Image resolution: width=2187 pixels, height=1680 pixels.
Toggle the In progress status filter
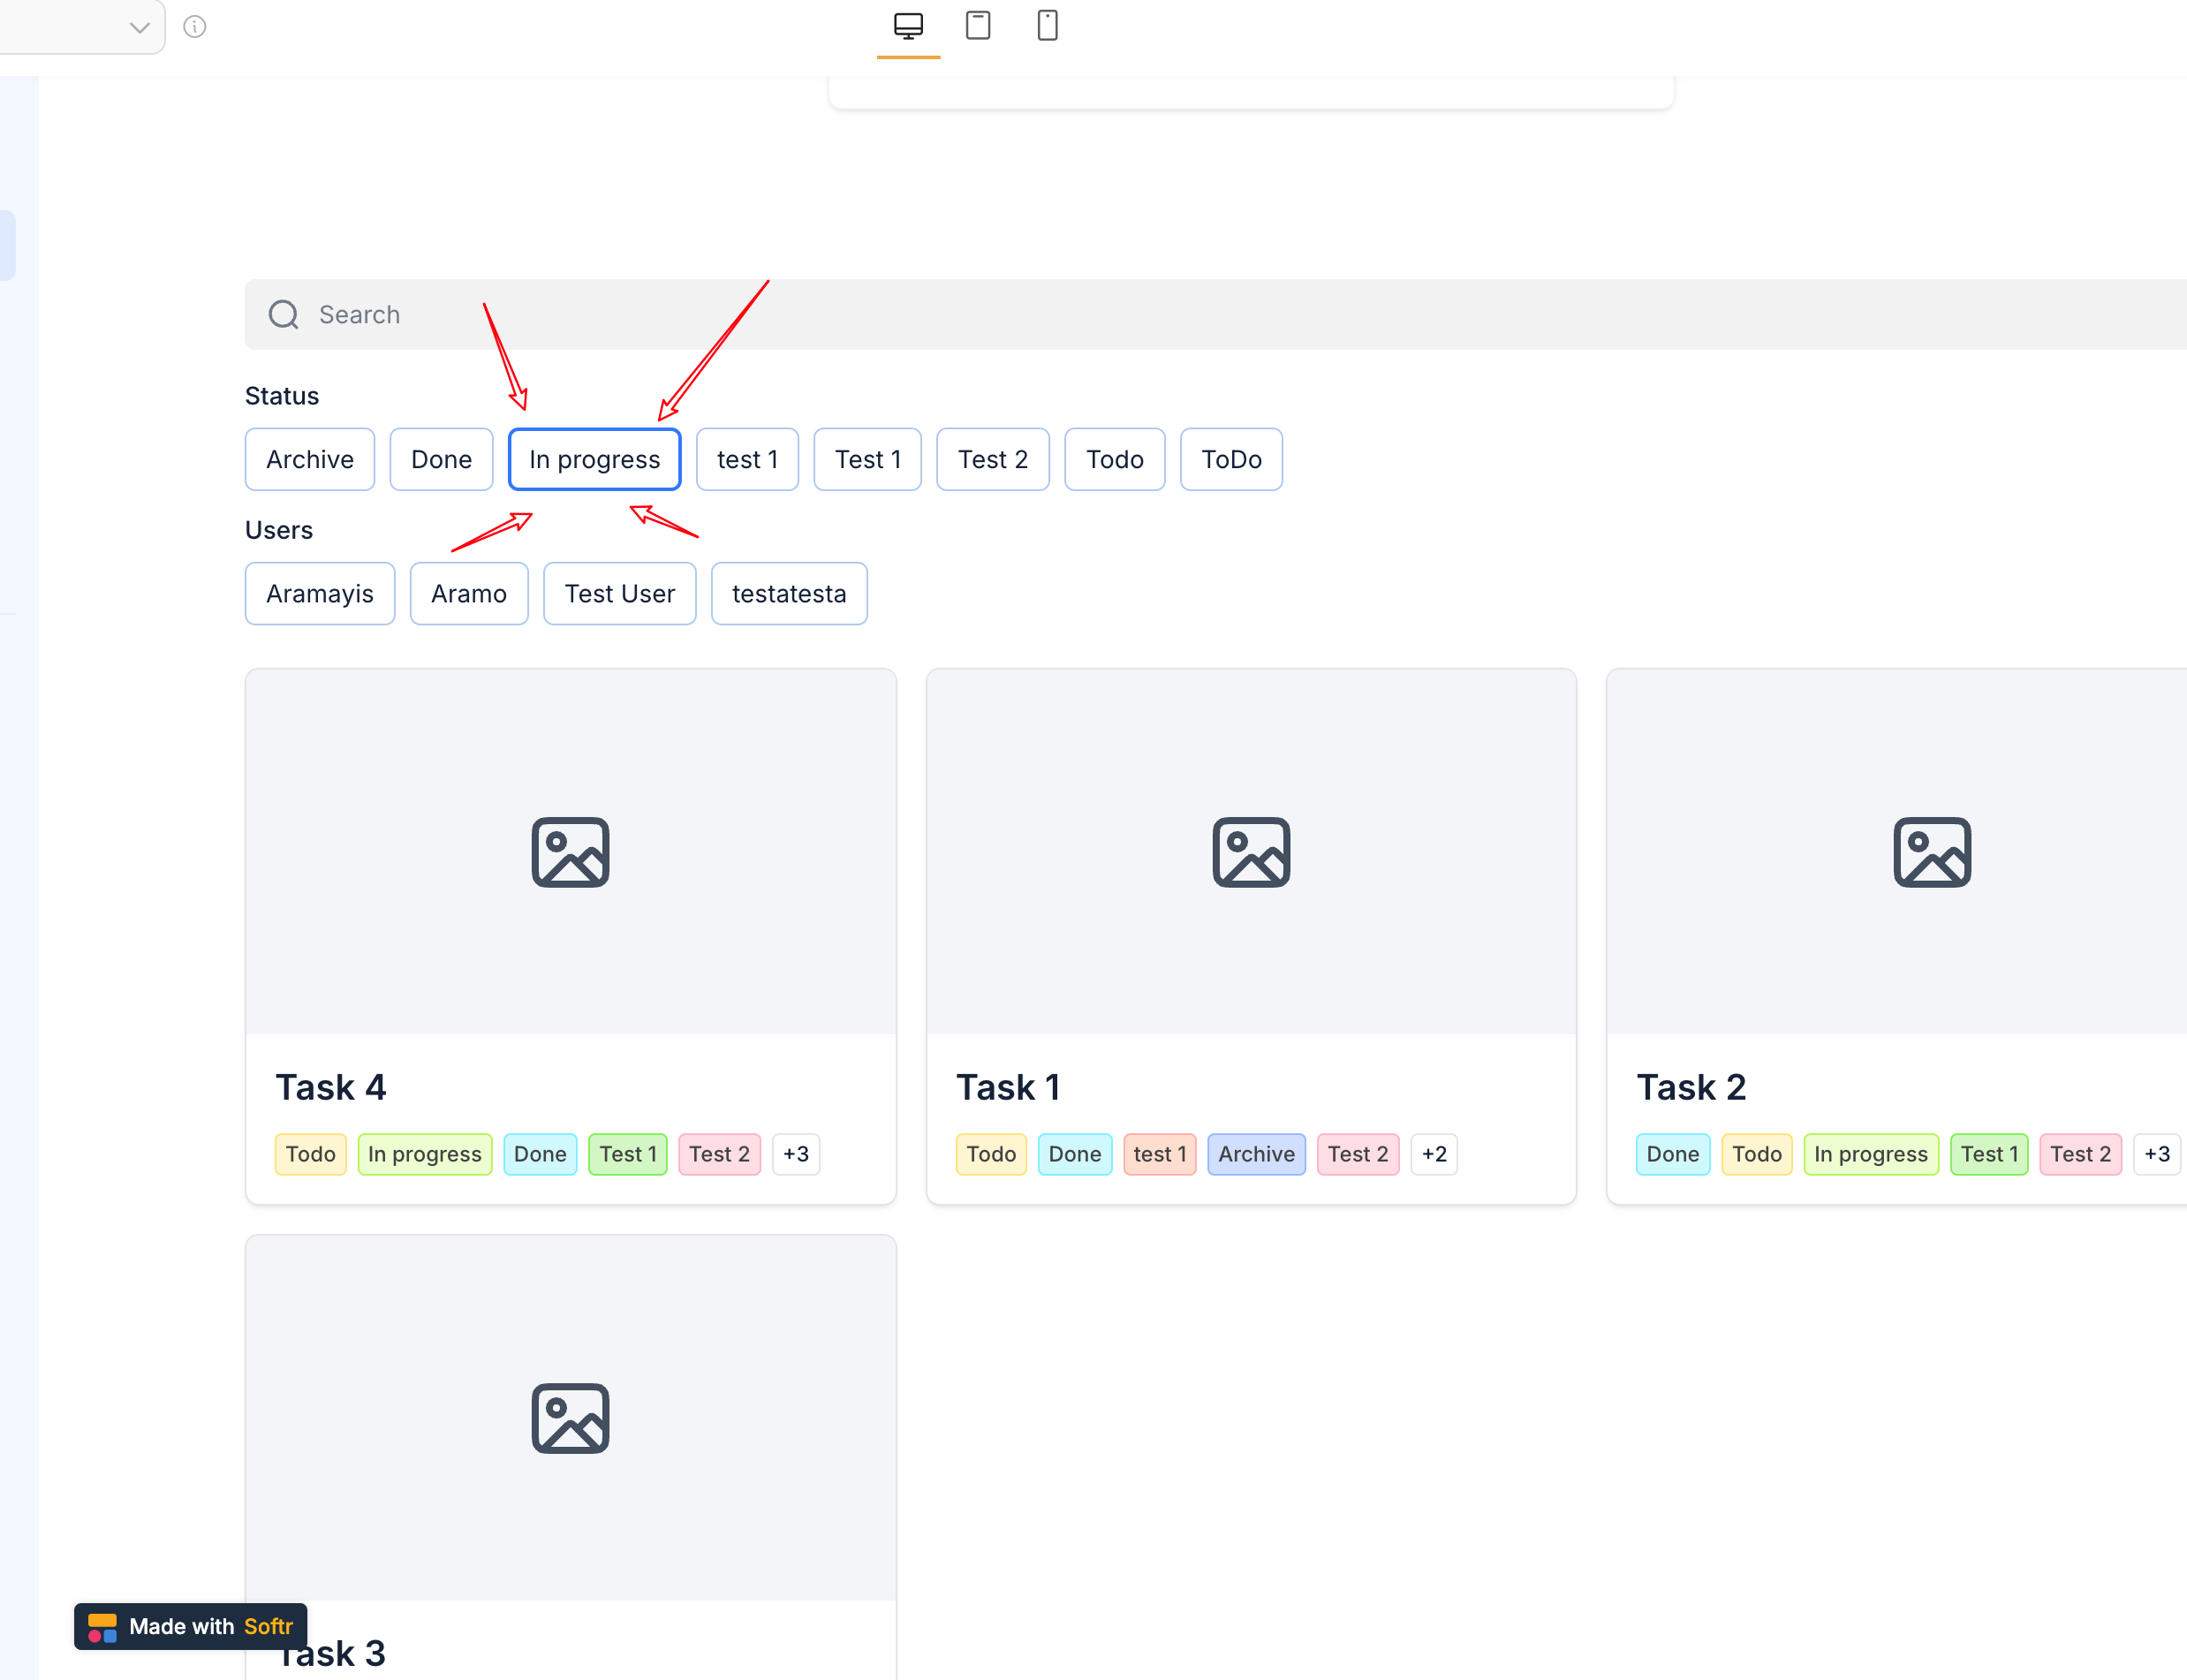[x=595, y=460]
